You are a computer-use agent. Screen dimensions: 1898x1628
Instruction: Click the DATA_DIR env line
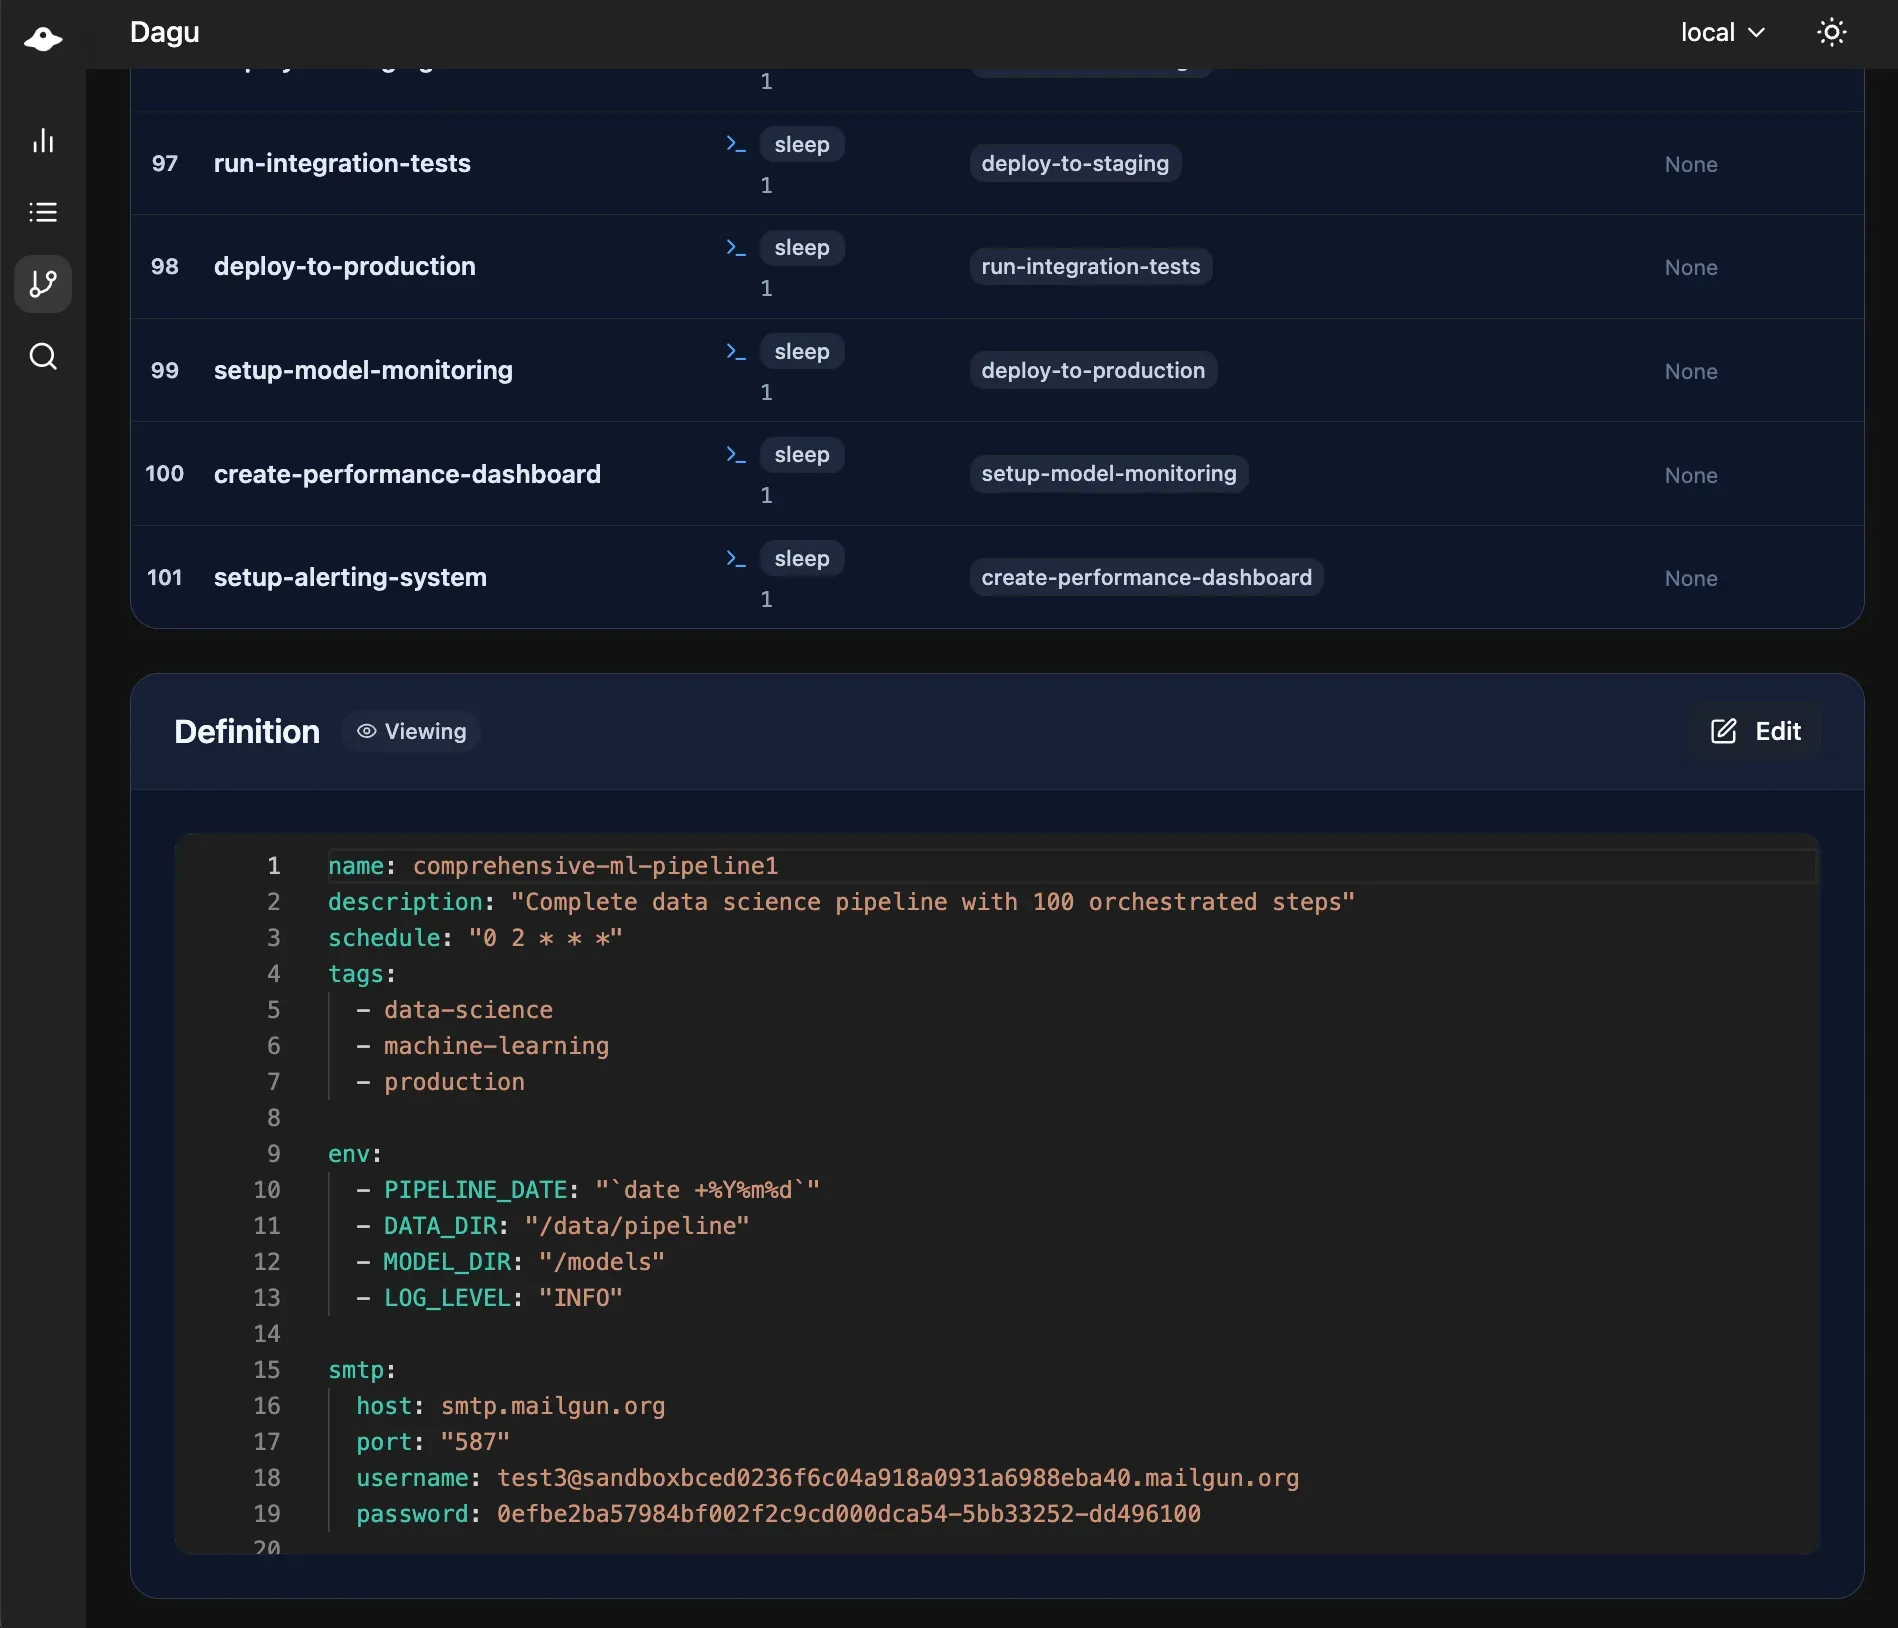click(x=553, y=1226)
